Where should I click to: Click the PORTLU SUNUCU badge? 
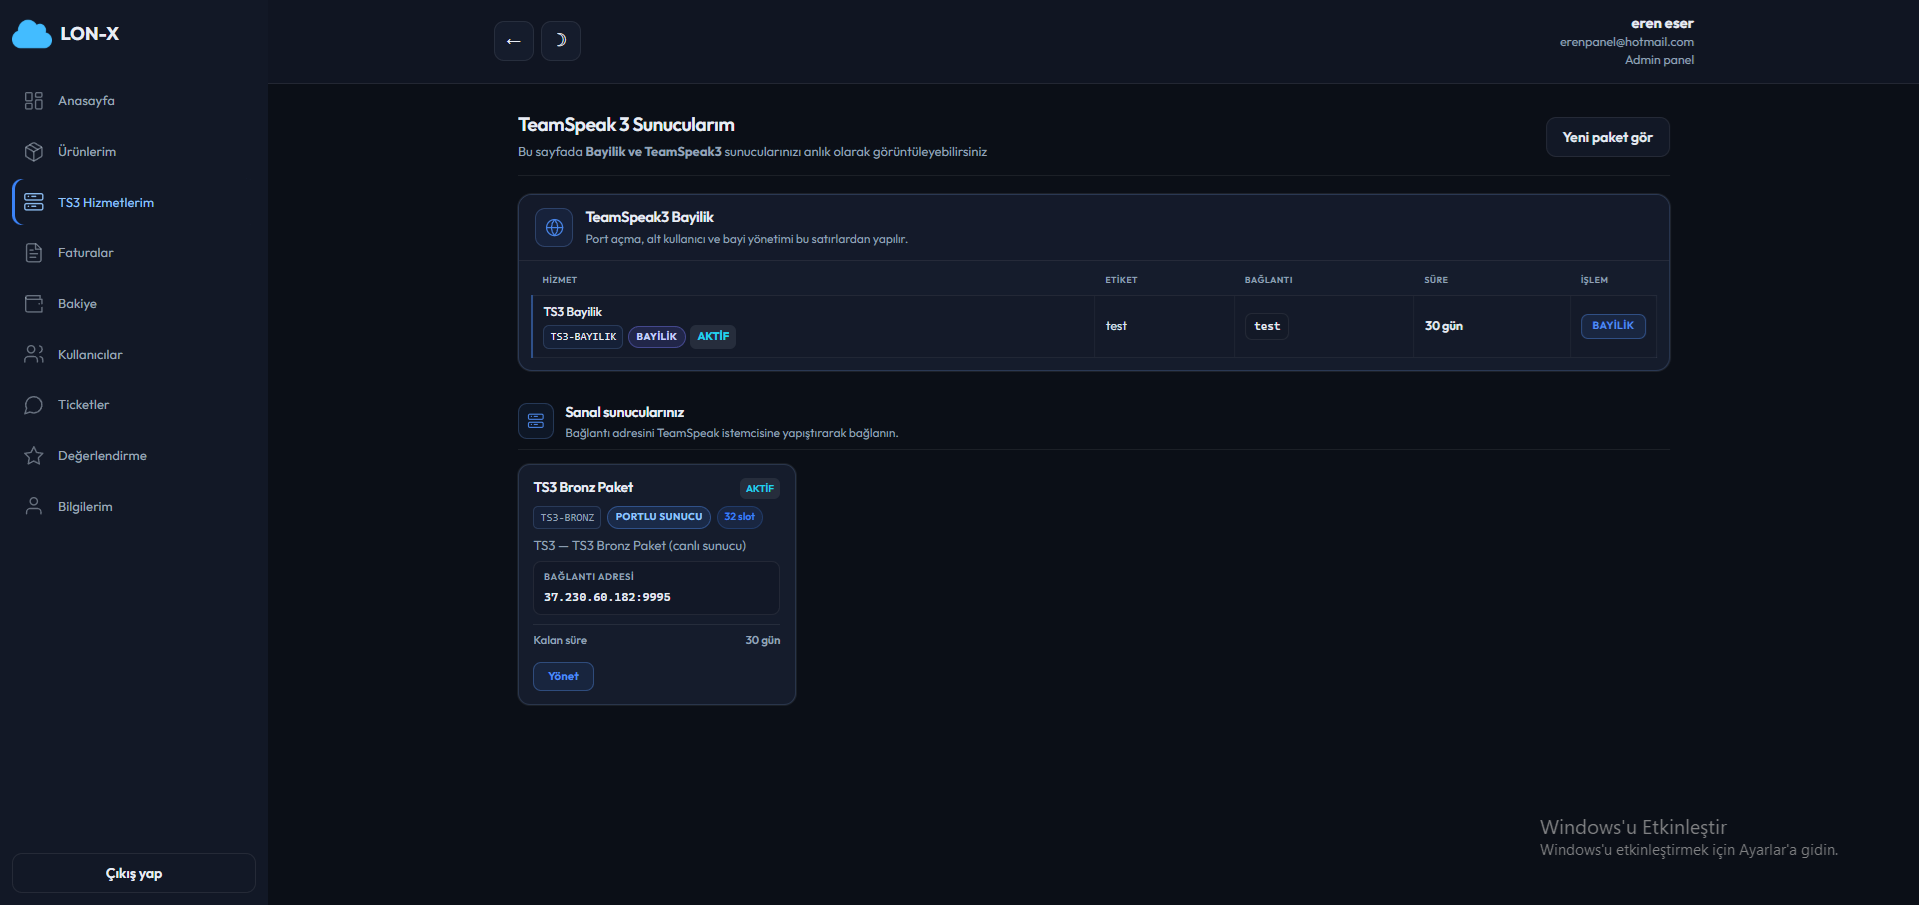[659, 517]
